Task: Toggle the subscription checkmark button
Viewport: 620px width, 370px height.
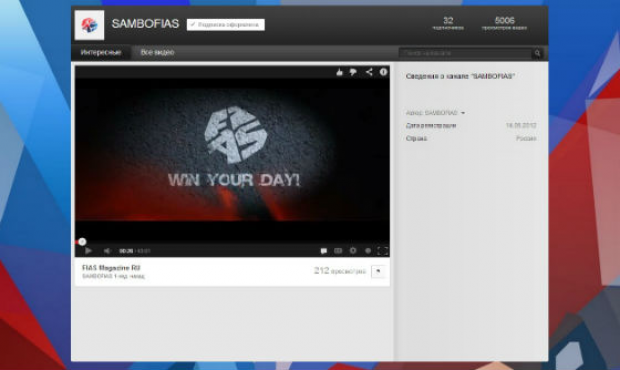Action: coord(225,25)
